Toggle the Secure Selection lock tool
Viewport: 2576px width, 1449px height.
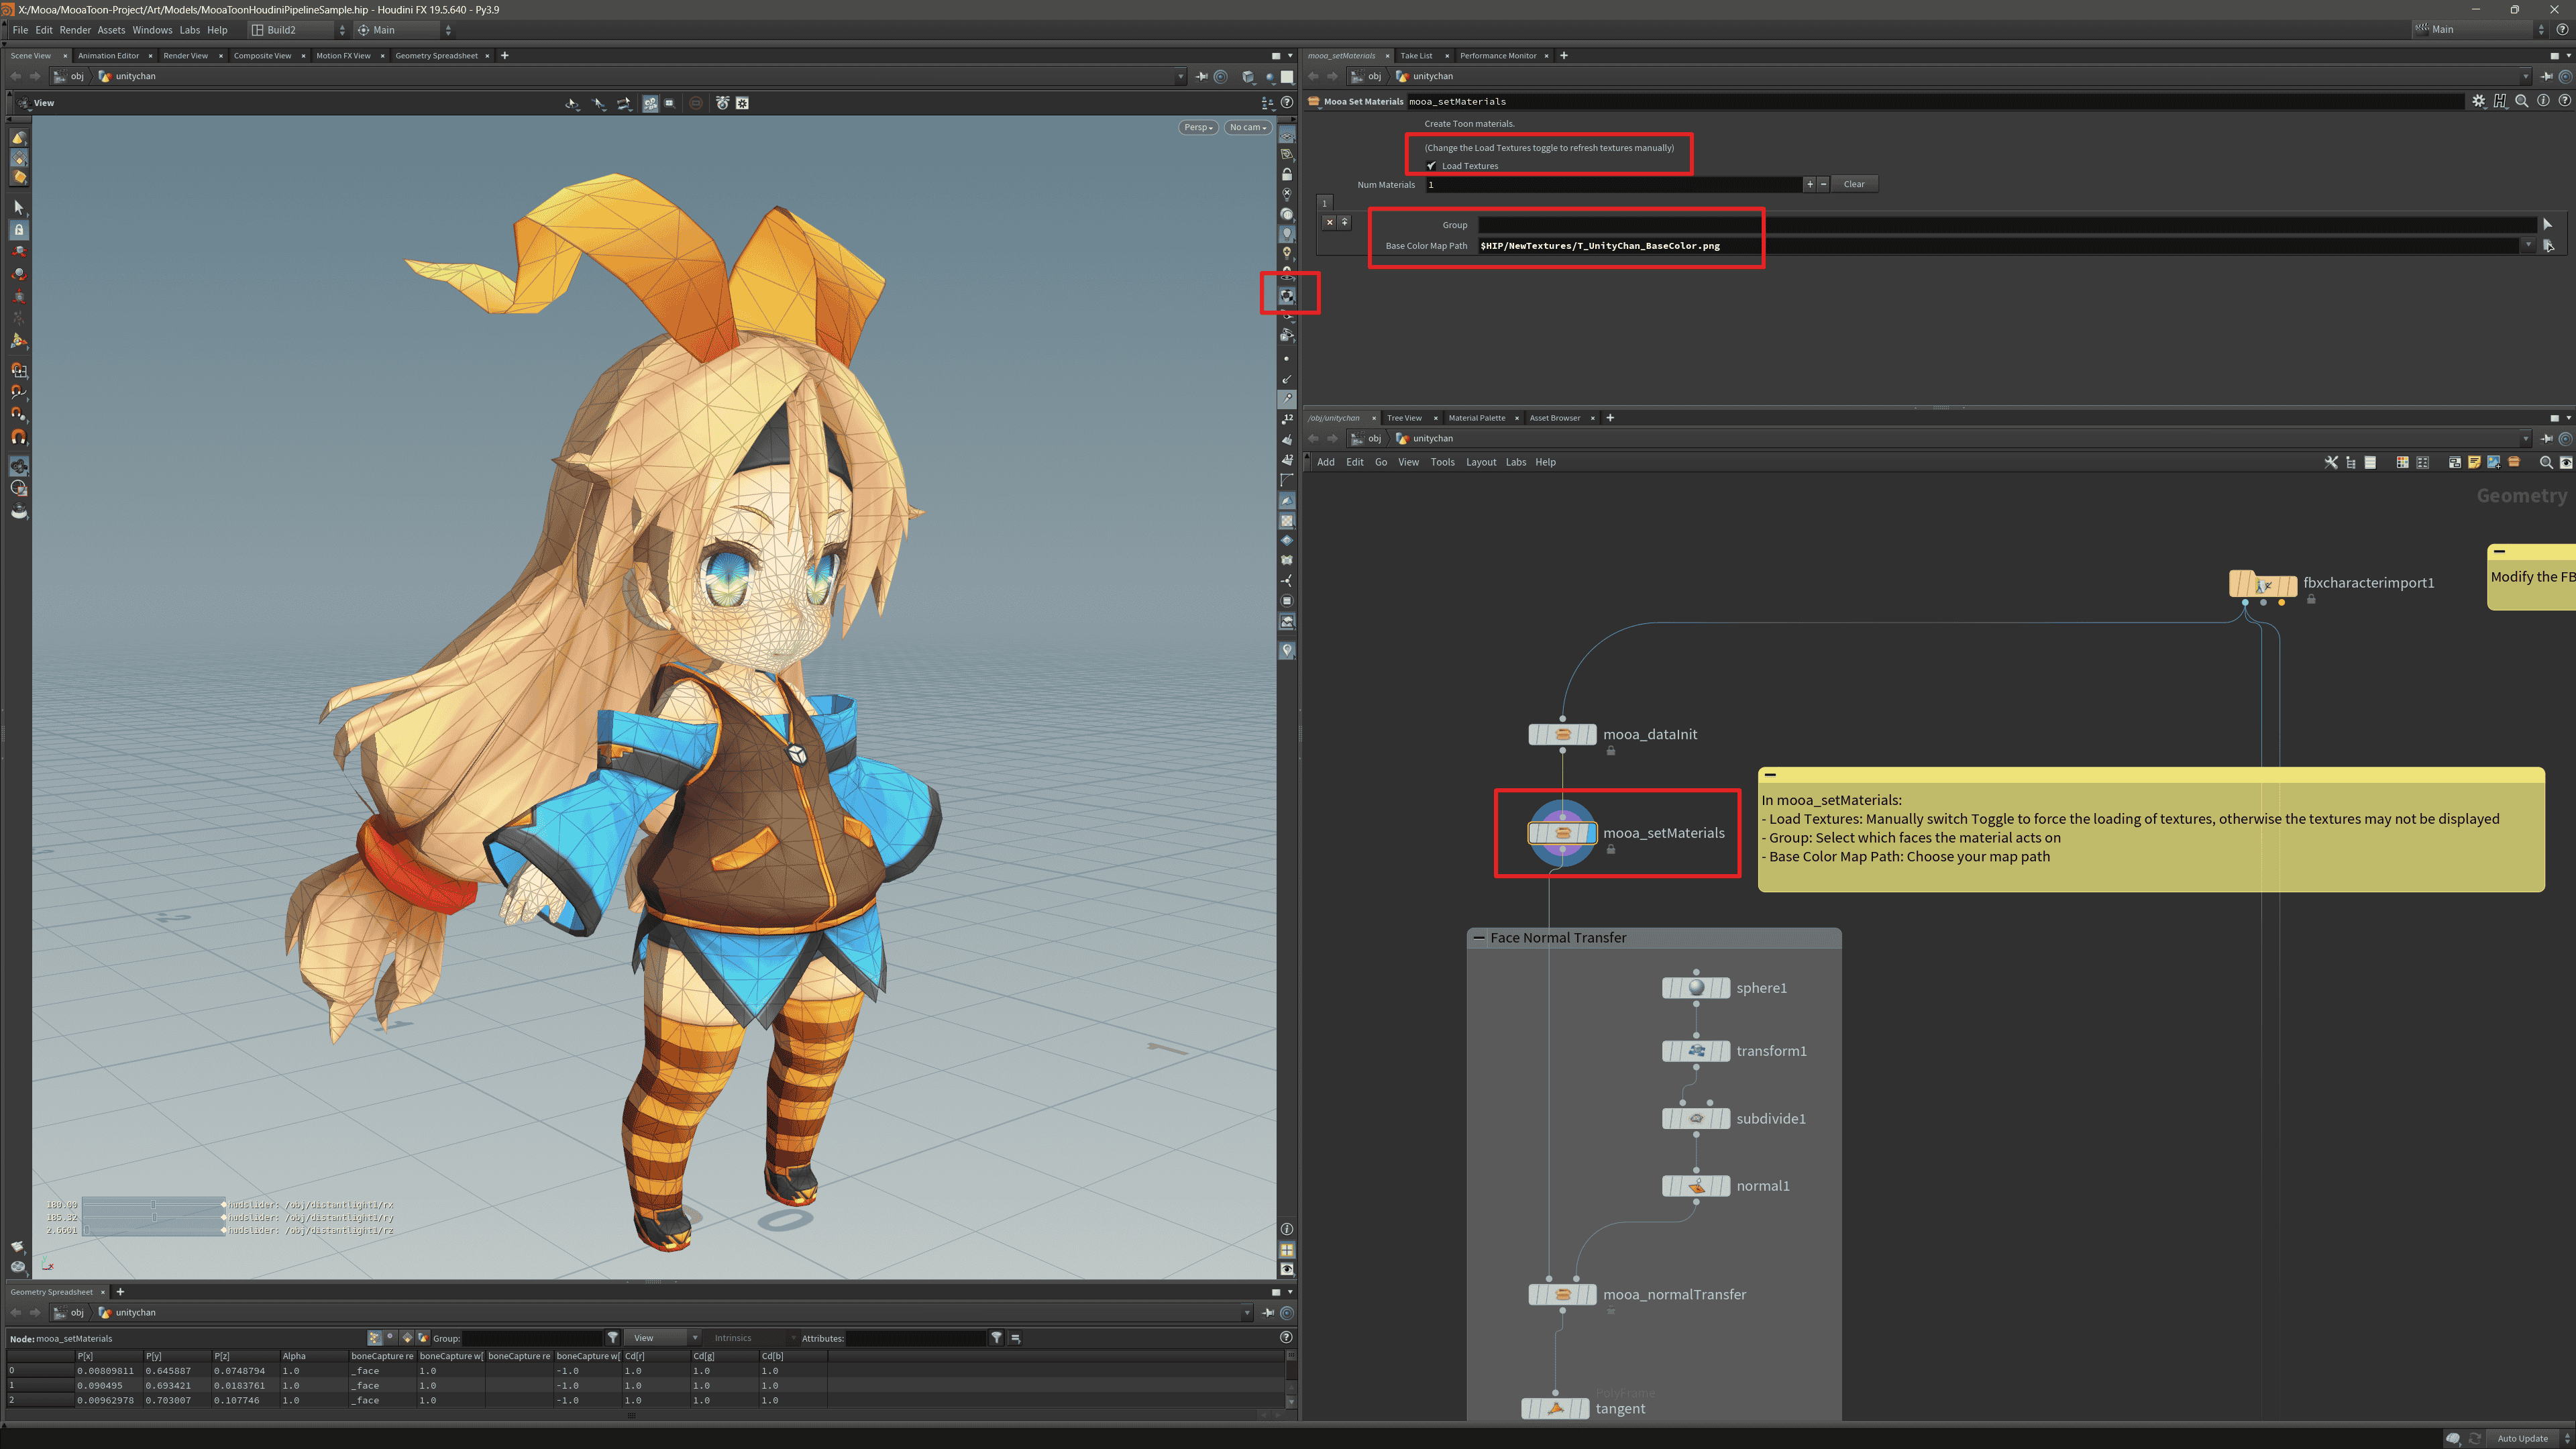click(x=18, y=230)
